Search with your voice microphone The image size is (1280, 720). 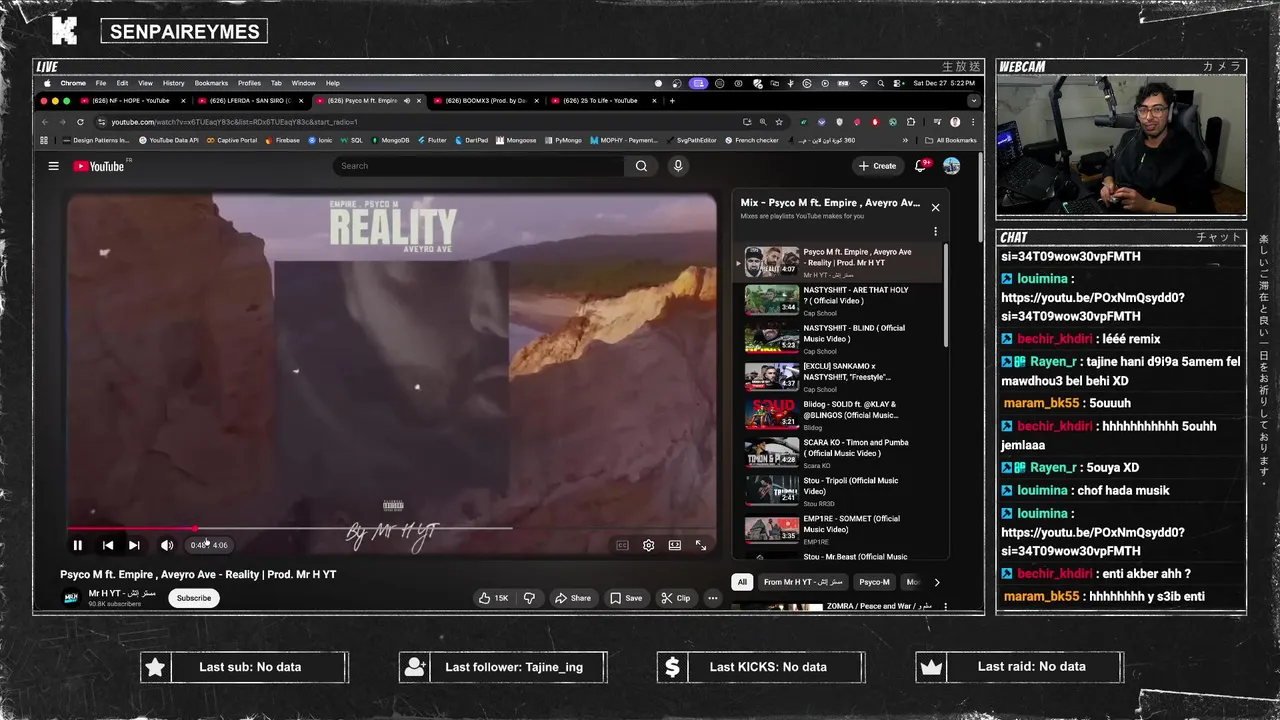tap(678, 166)
